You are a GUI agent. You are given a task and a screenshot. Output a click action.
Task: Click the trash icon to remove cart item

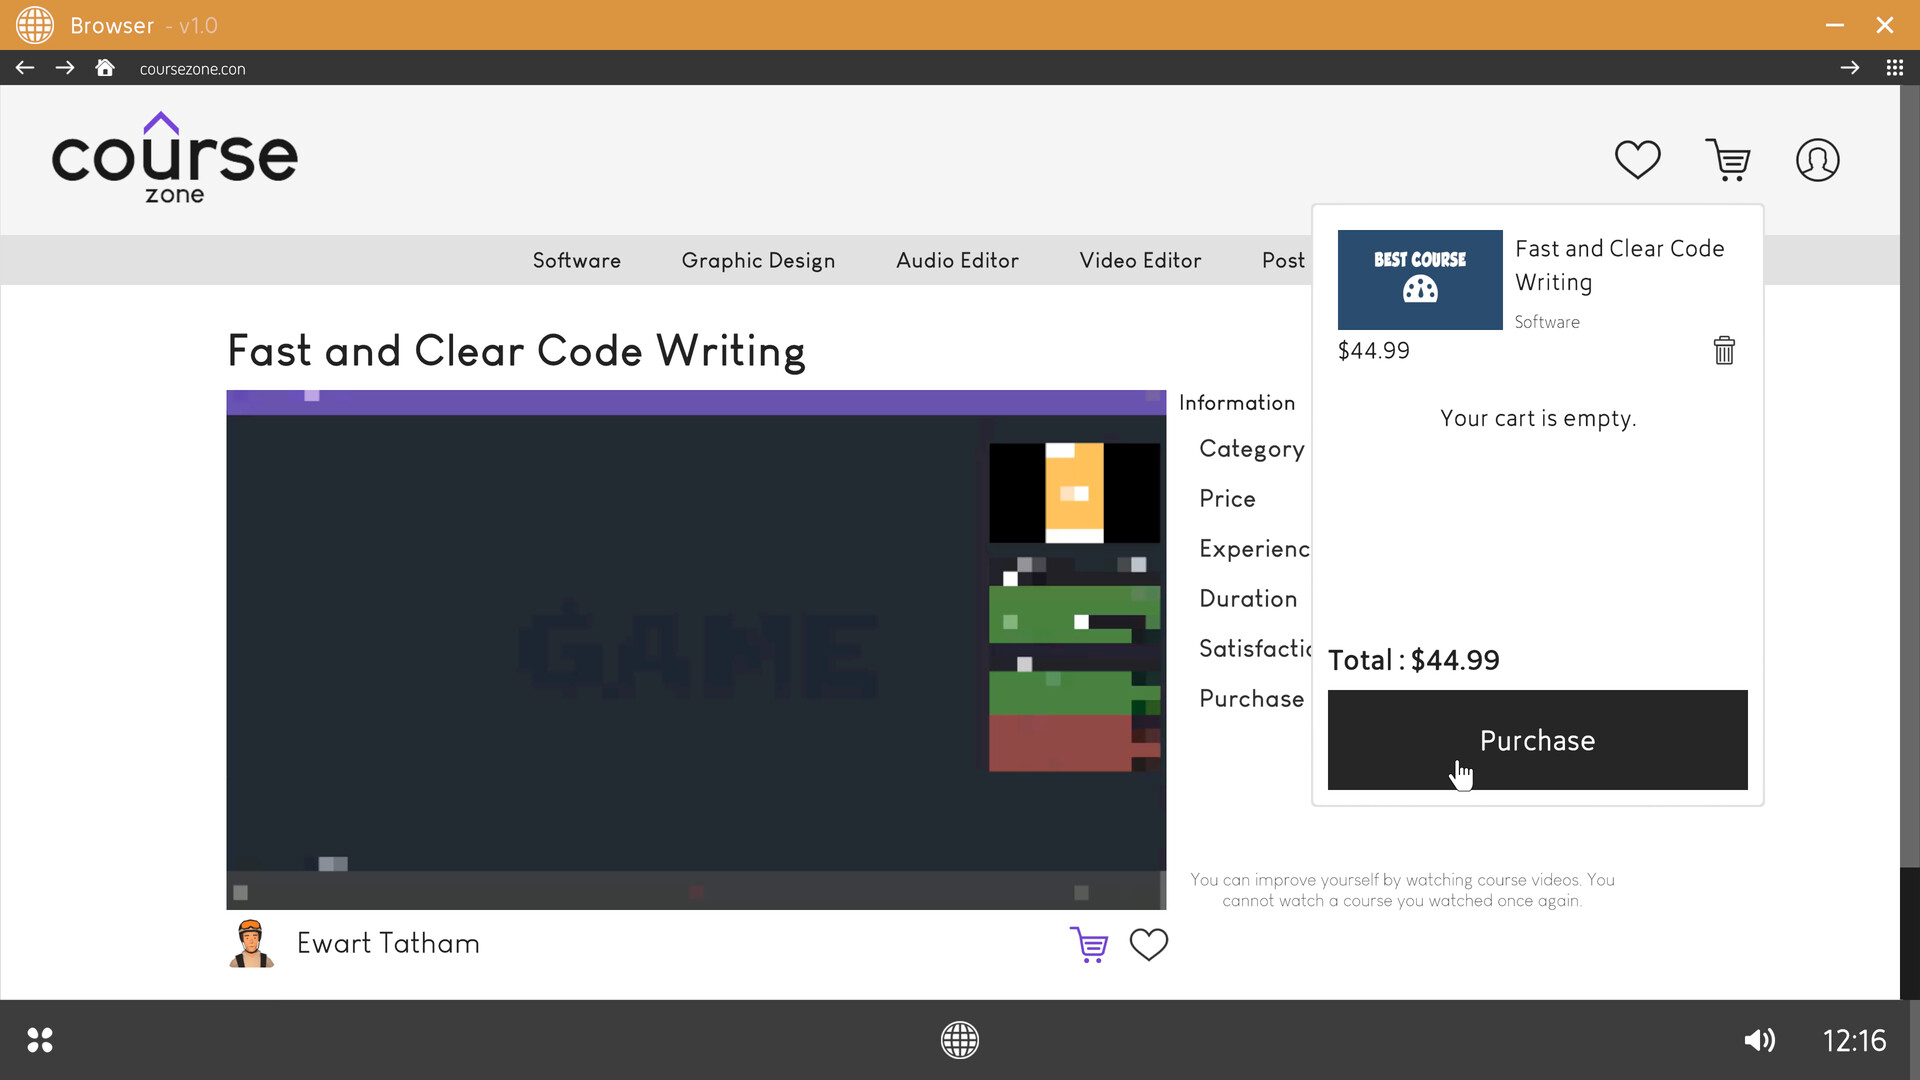pos(1723,350)
